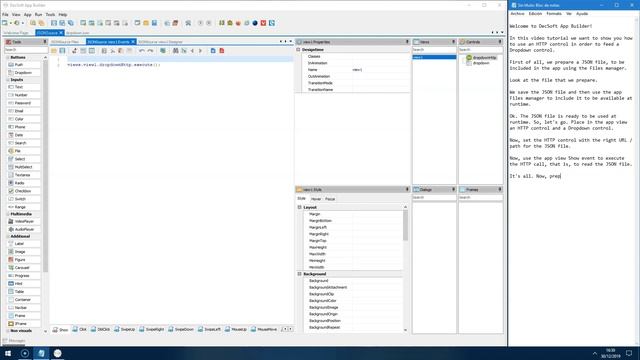Image resolution: width=640 pixels, height=360 pixels.
Task: Add a Radio control from Tools panel
Action: click(24, 183)
